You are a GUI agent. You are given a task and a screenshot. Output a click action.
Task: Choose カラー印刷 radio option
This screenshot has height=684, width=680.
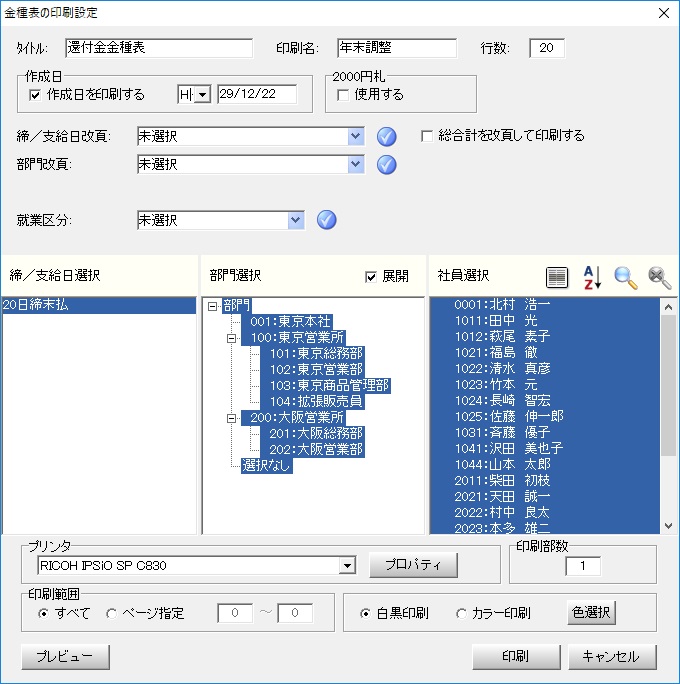(x=461, y=614)
